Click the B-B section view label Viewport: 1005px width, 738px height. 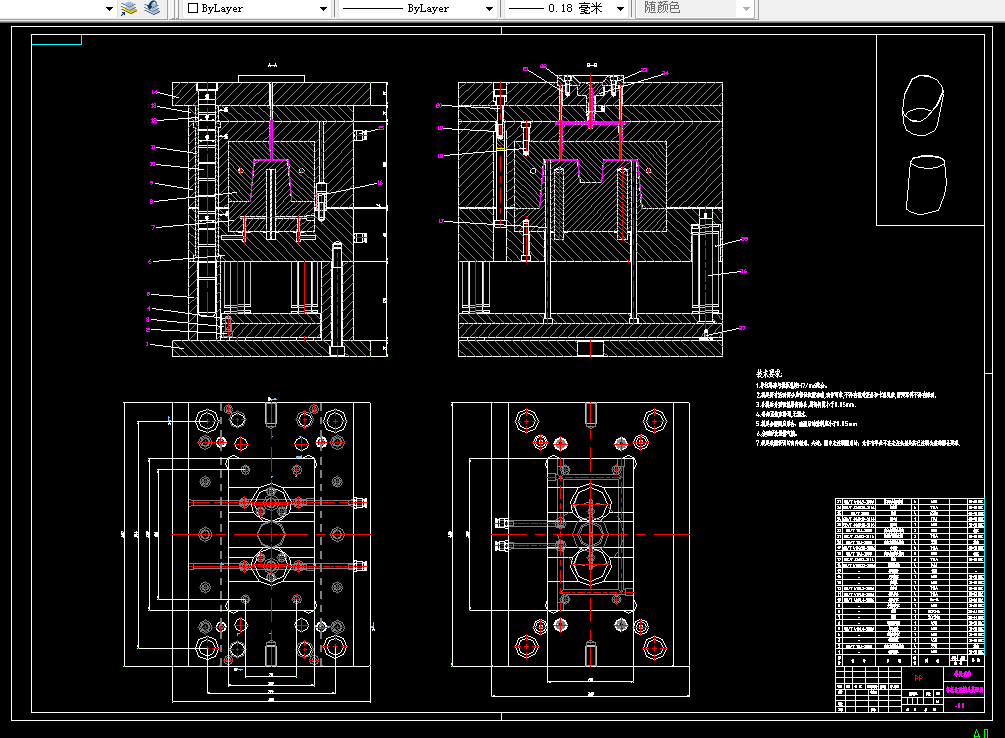coord(592,65)
